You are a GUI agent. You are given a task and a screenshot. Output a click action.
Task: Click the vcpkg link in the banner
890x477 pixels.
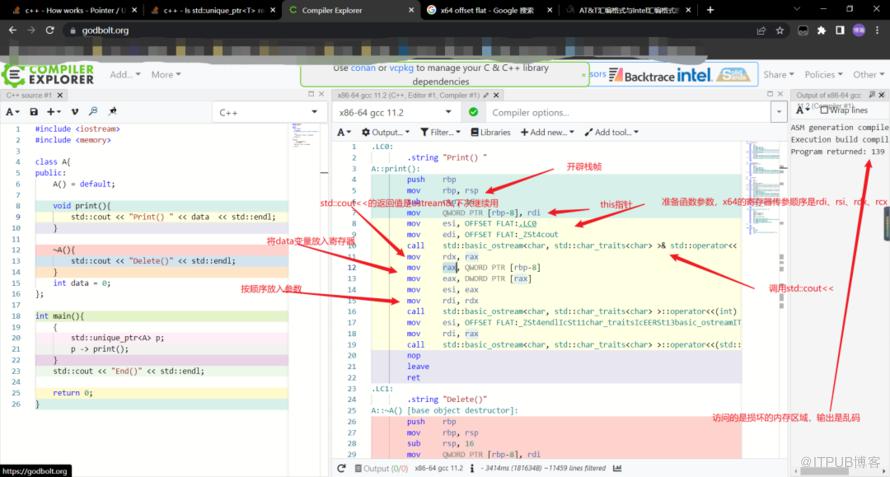(402, 68)
